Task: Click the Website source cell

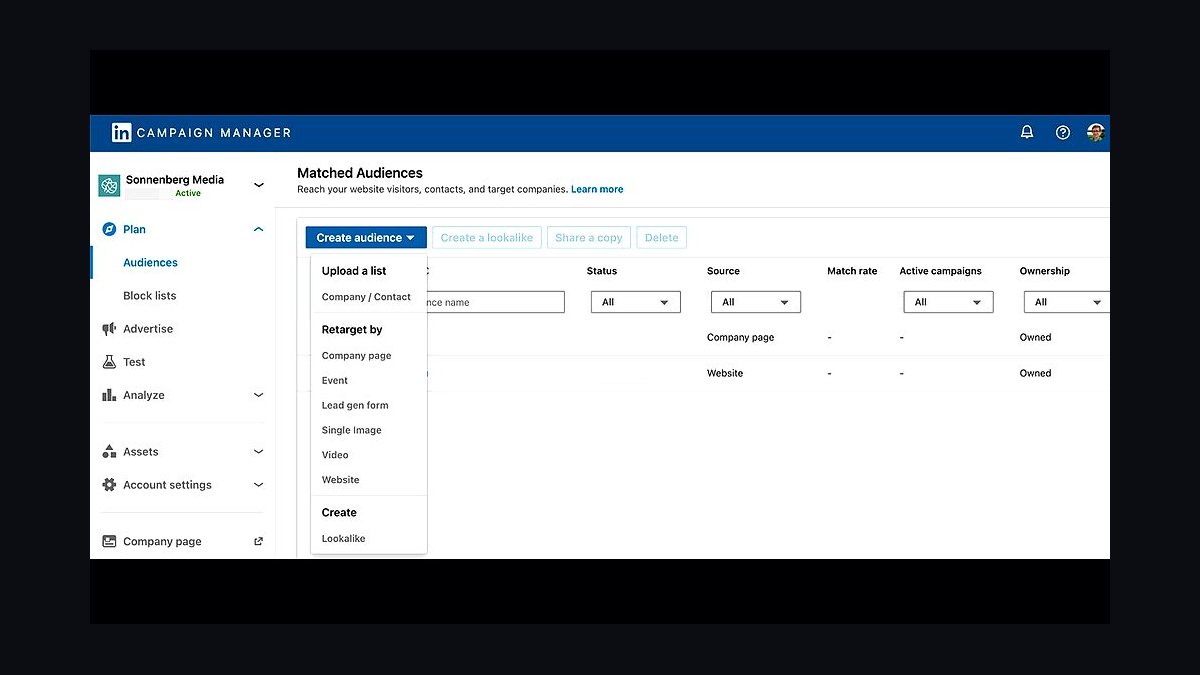Action: [x=725, y=373]
